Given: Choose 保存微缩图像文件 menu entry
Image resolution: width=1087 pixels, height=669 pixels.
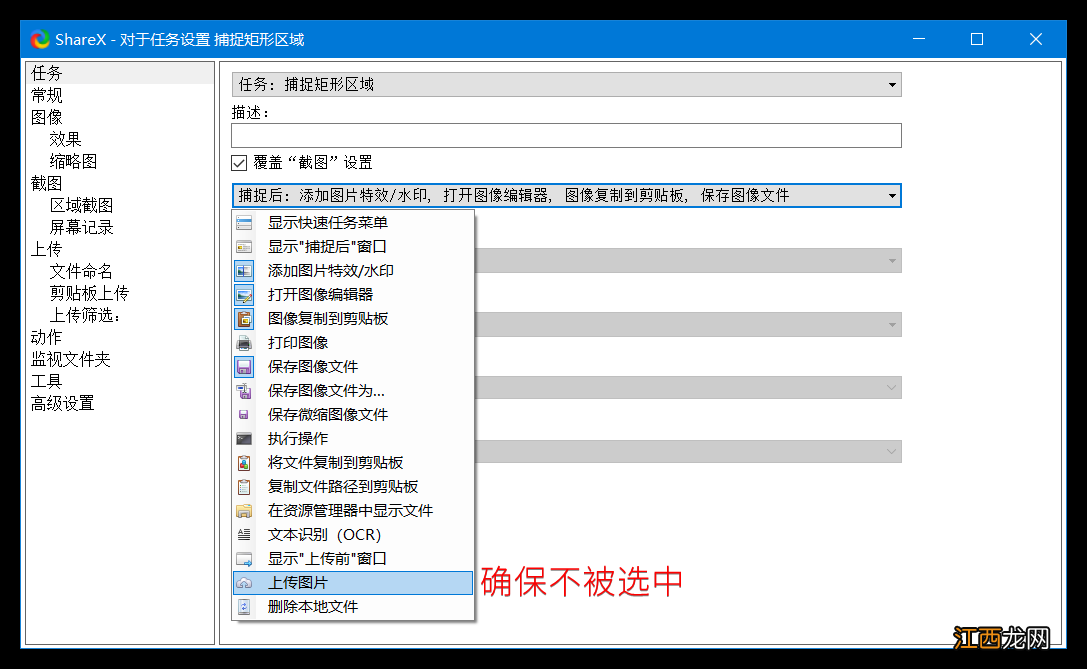Looking at the screenshot, I should click(x=354, y=415).
